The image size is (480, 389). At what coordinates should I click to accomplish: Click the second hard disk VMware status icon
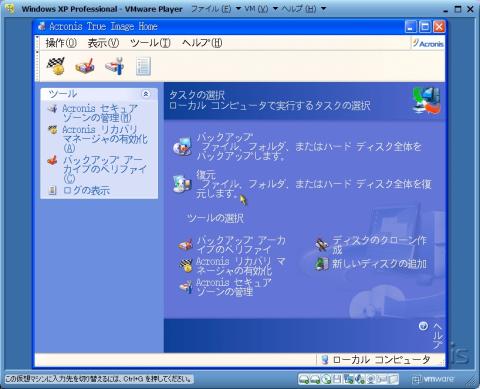click(315, 379)
